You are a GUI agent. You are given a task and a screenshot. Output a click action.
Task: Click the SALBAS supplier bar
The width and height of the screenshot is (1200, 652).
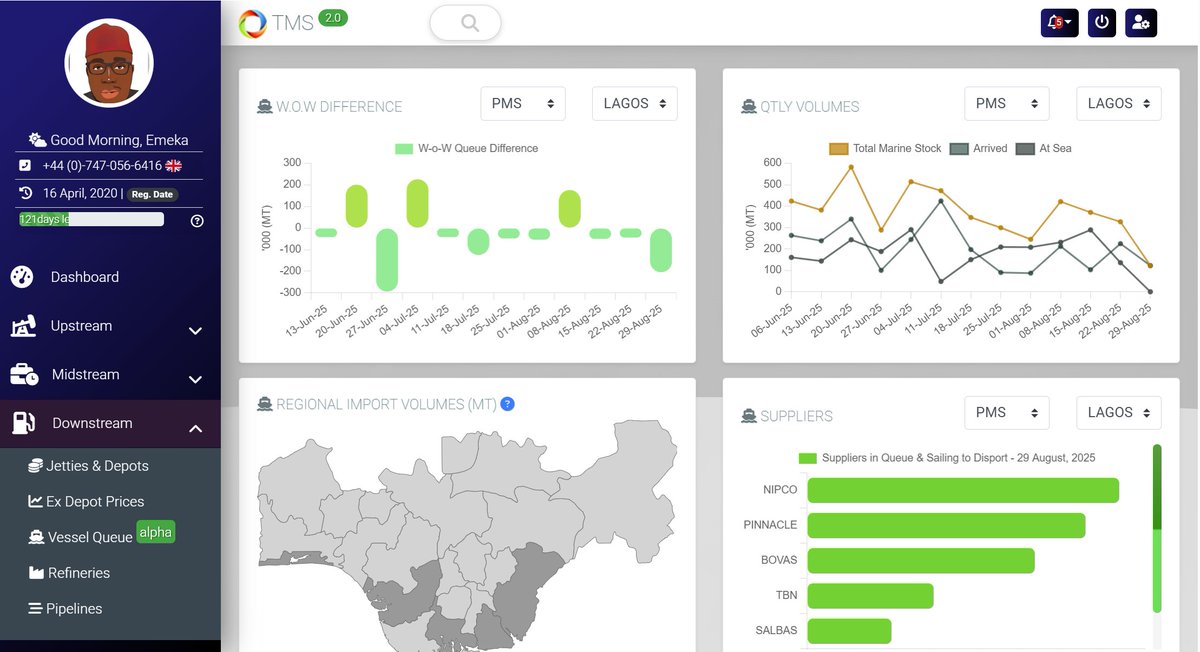coord(849,631)
